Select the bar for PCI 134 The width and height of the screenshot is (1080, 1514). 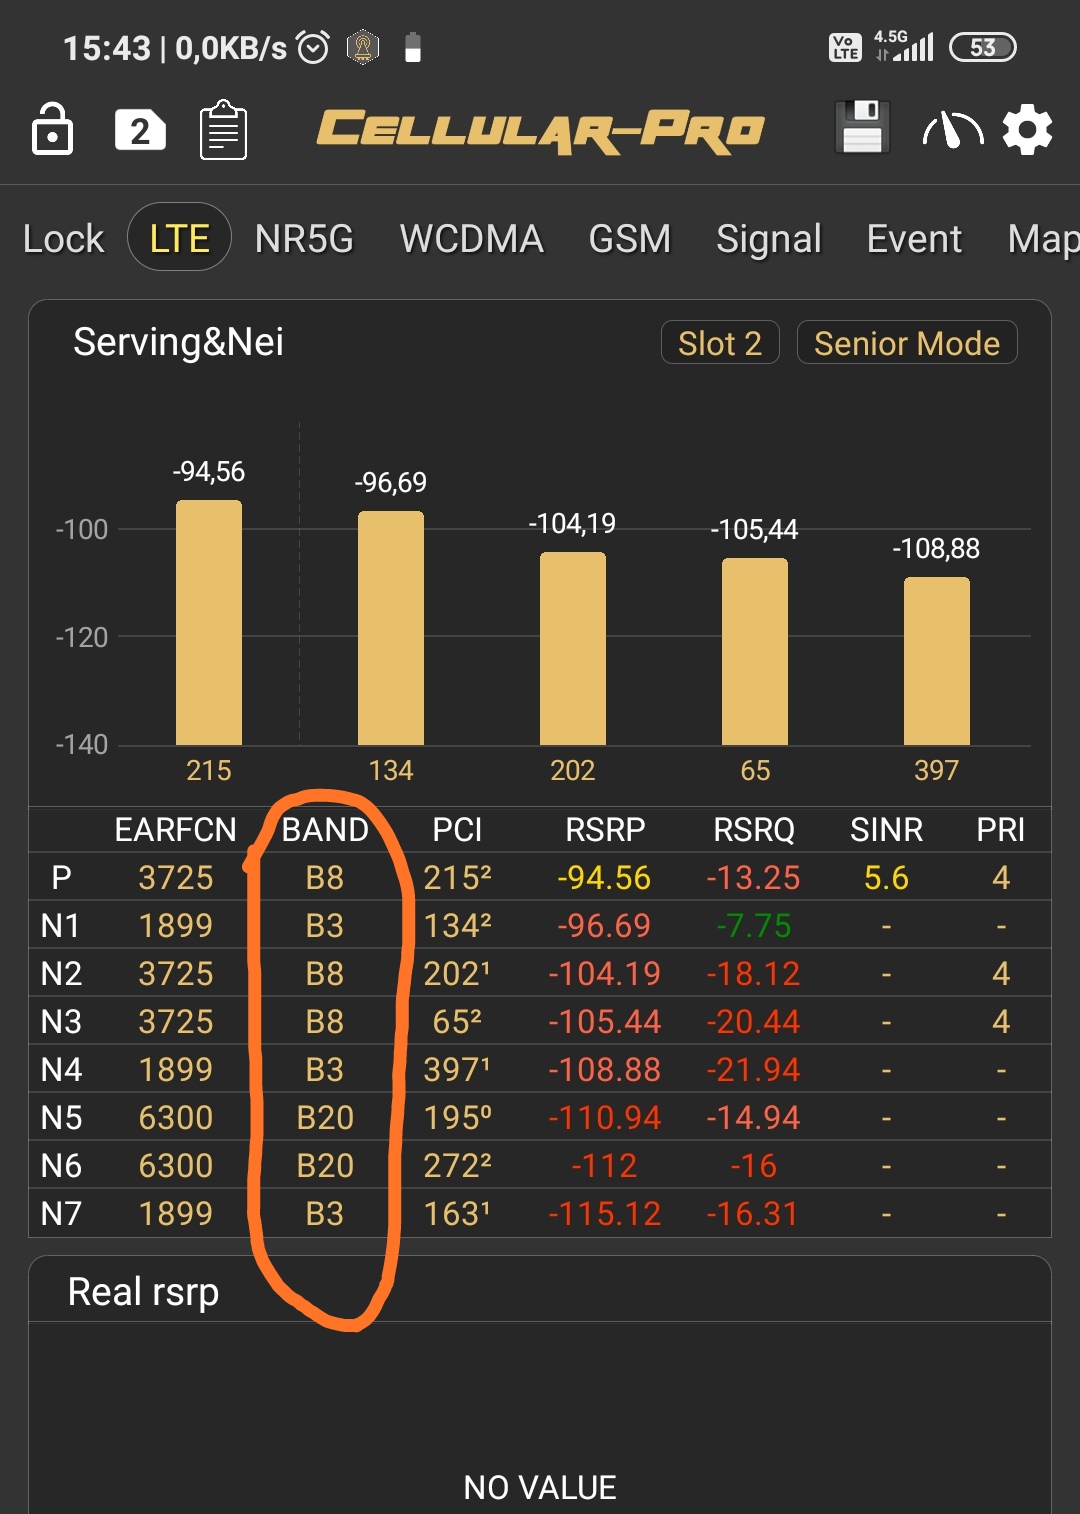391,628
